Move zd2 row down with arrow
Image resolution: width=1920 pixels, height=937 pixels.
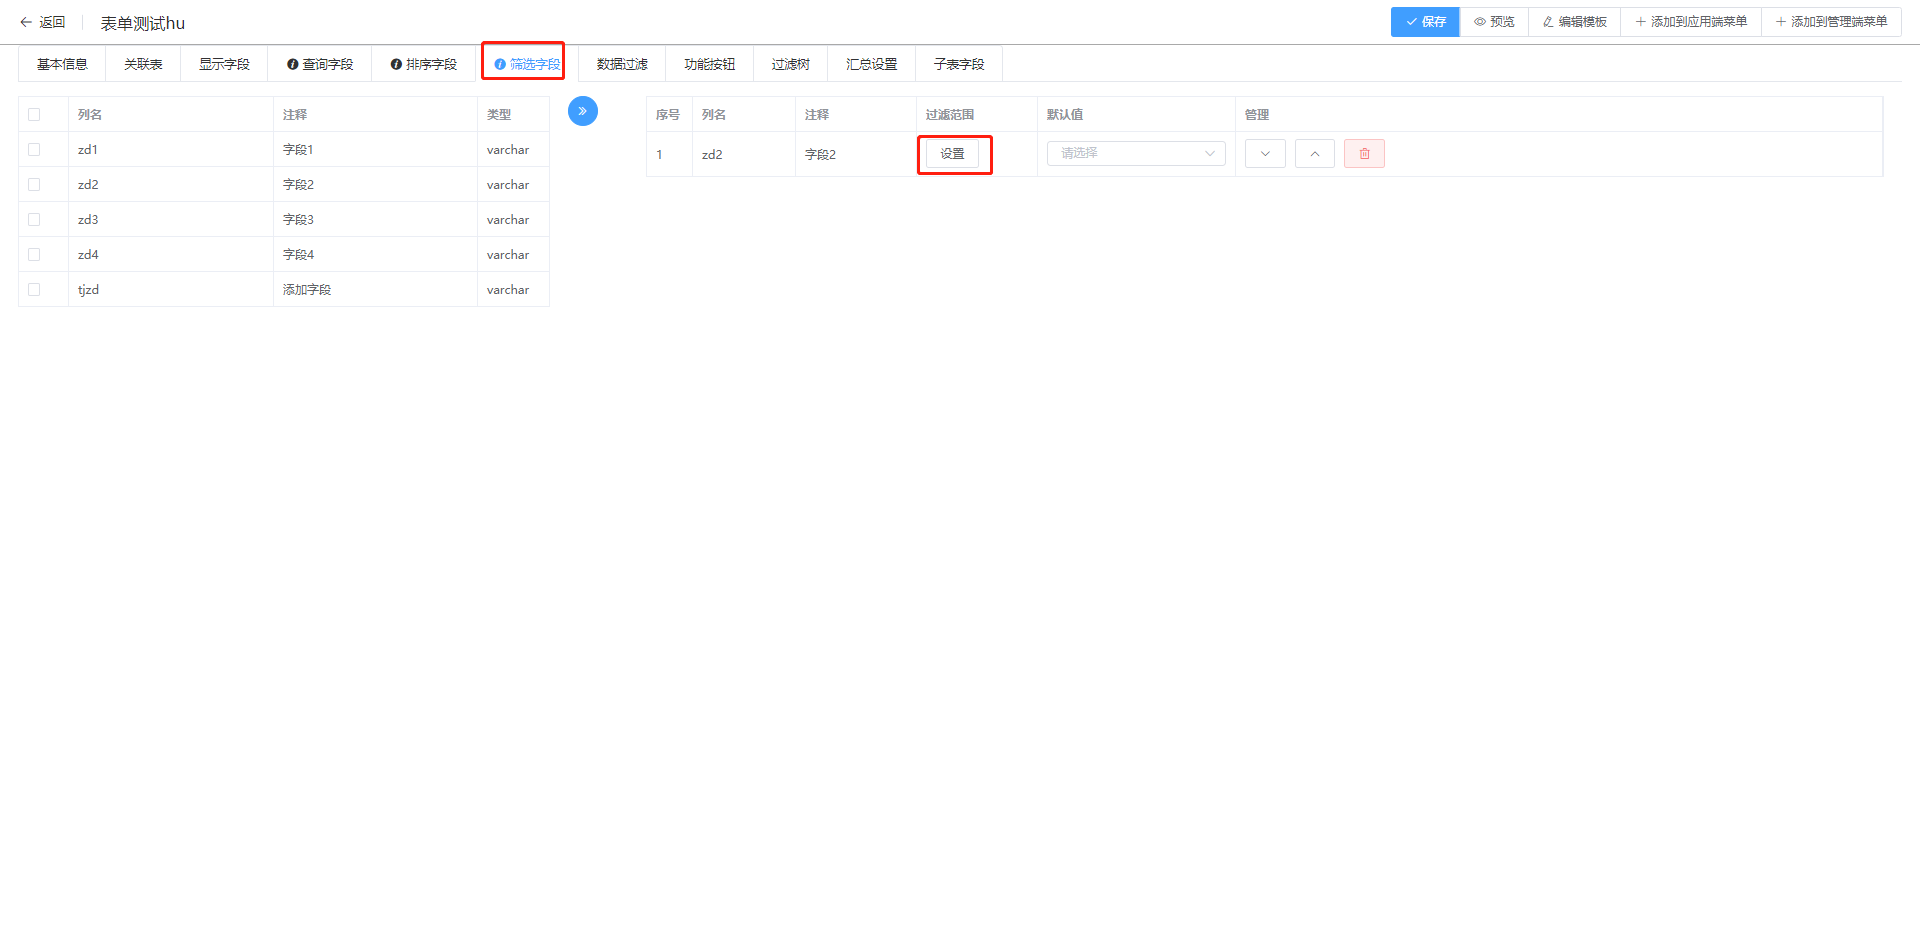[1265, 154]
